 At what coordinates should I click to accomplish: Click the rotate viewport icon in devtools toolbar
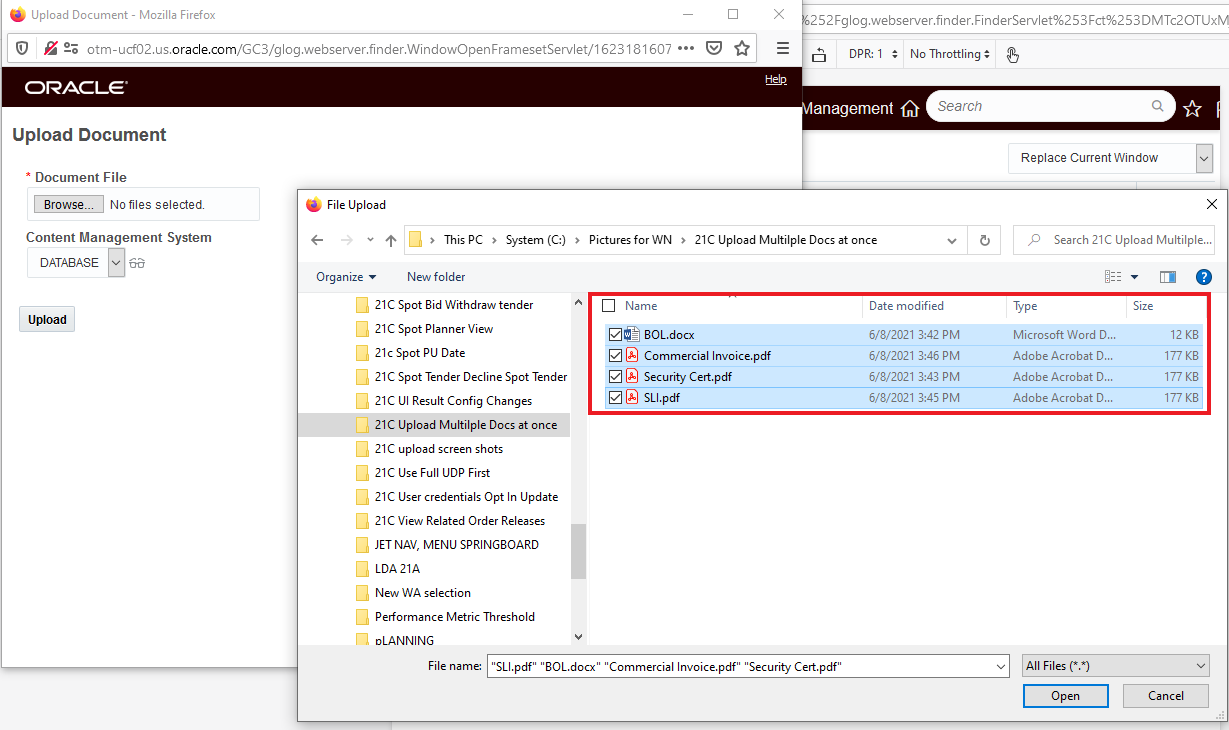pos(819,54)
